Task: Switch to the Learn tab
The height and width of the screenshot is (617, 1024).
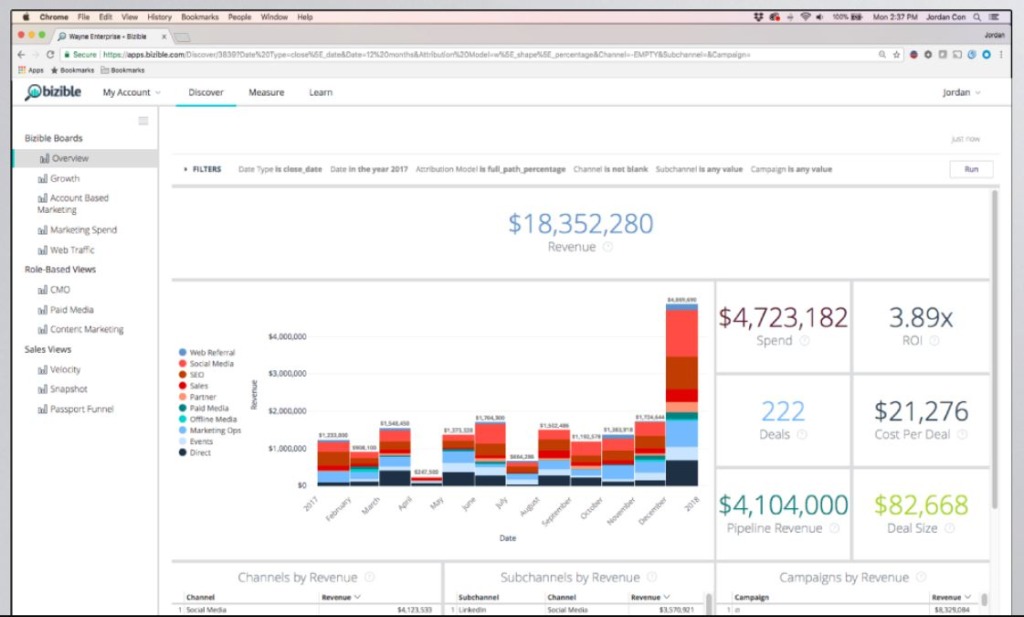Action: point(321,93)
